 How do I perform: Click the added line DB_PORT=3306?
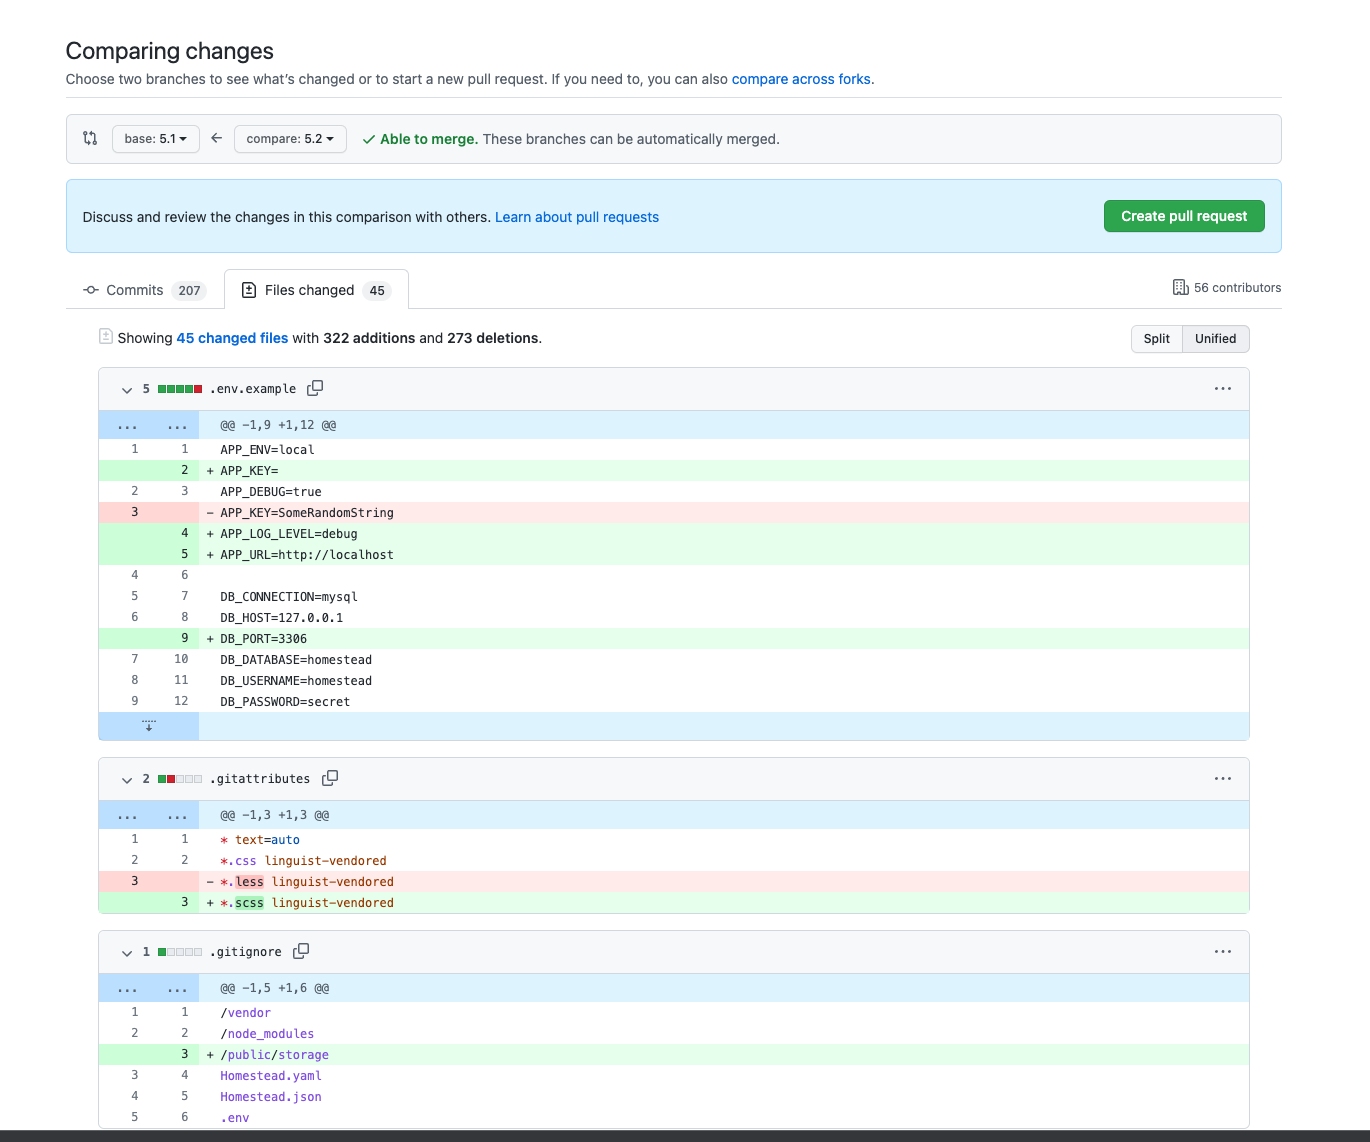tap(674, 639)
